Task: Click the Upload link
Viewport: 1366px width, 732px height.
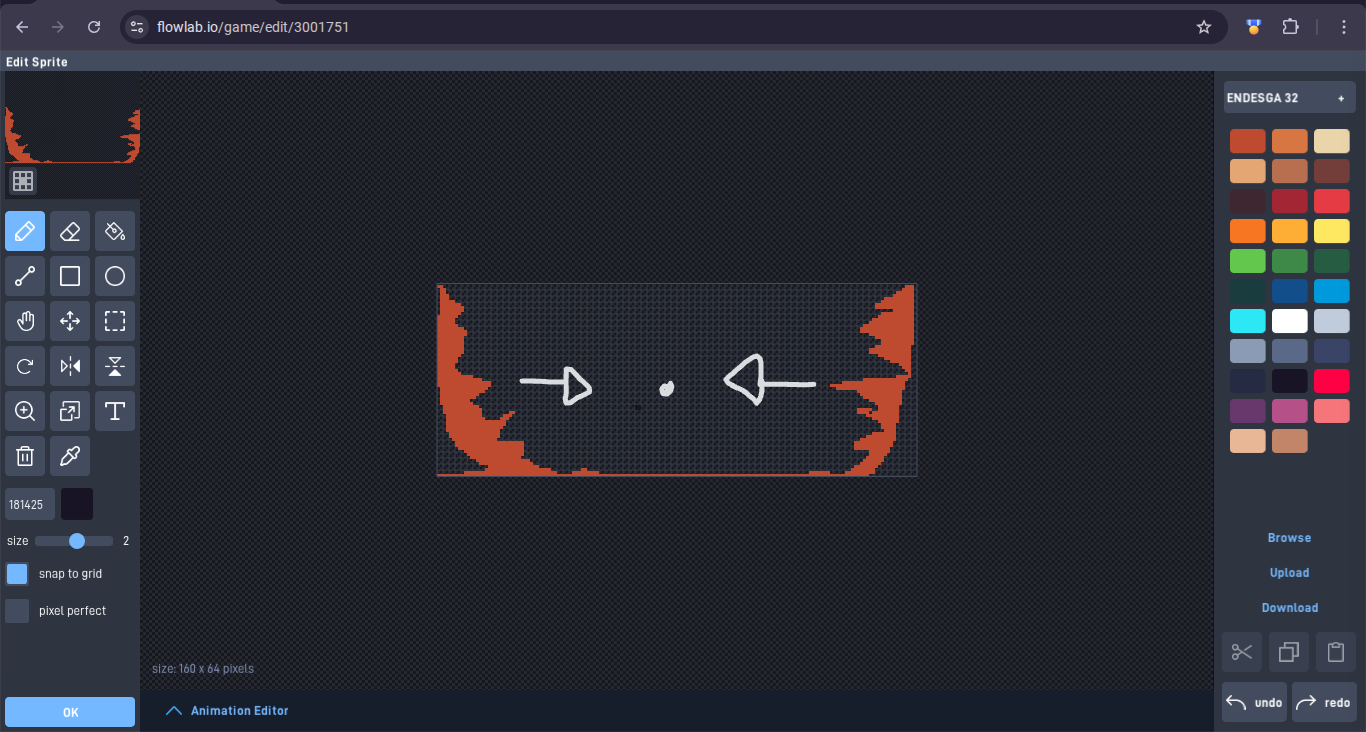Action: pos(1289,573)
